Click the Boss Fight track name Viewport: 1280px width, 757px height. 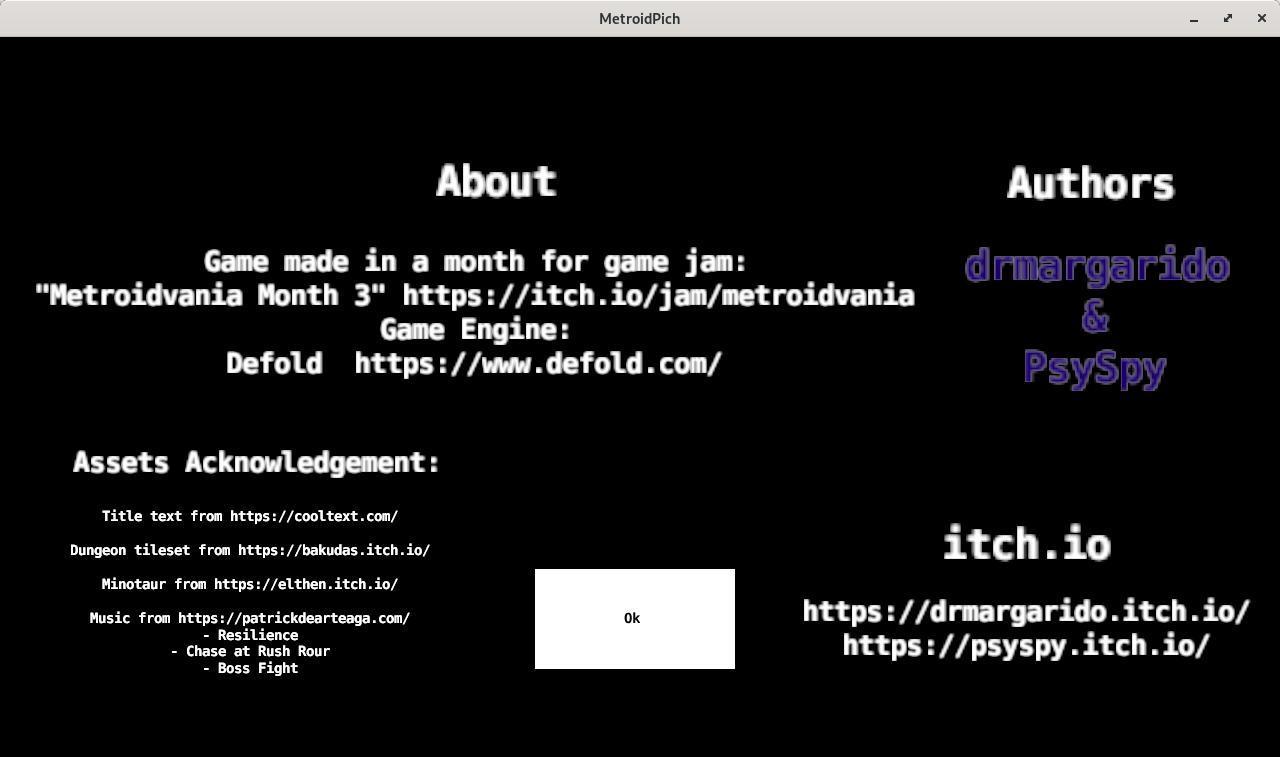point(250,669)
